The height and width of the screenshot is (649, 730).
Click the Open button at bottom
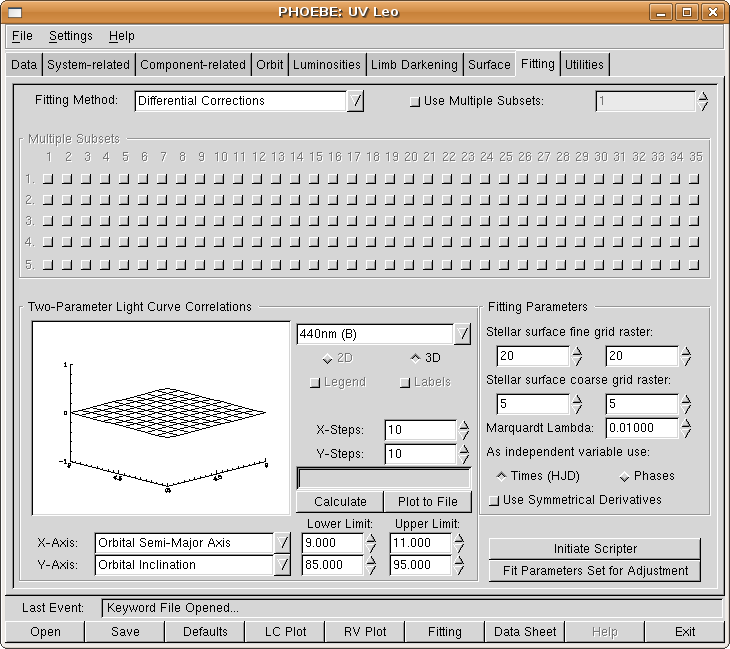(45, 632)
